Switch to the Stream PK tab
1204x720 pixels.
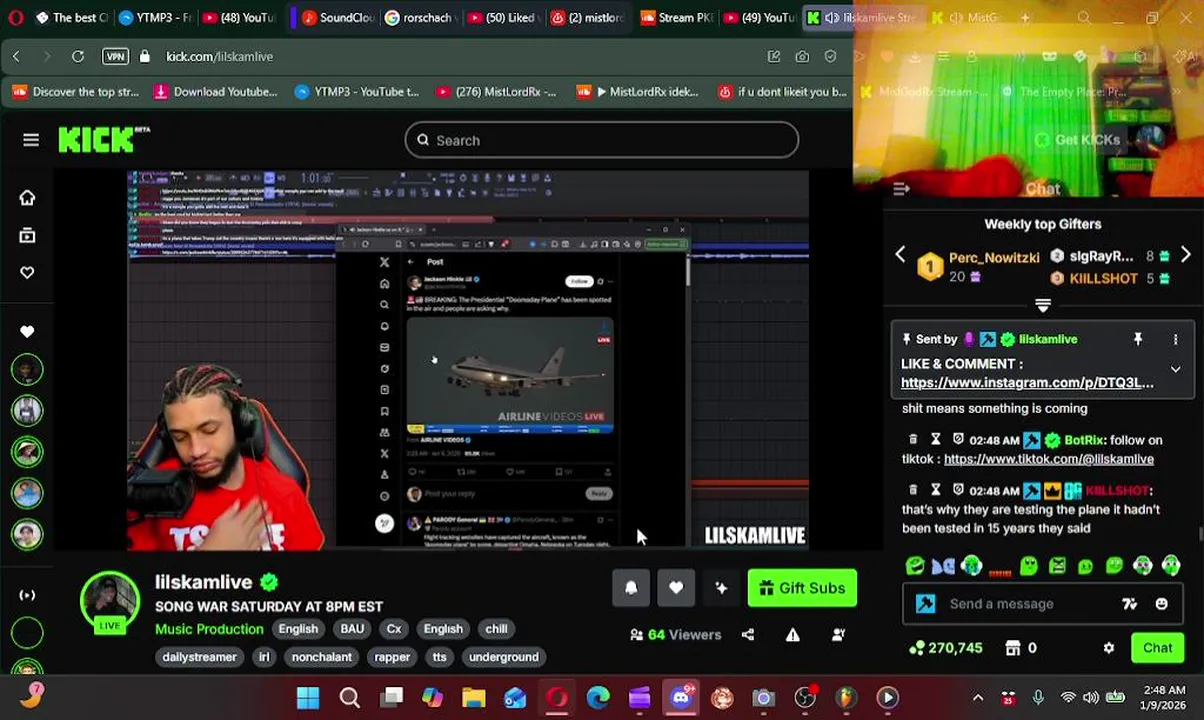[x=675, y=17]
